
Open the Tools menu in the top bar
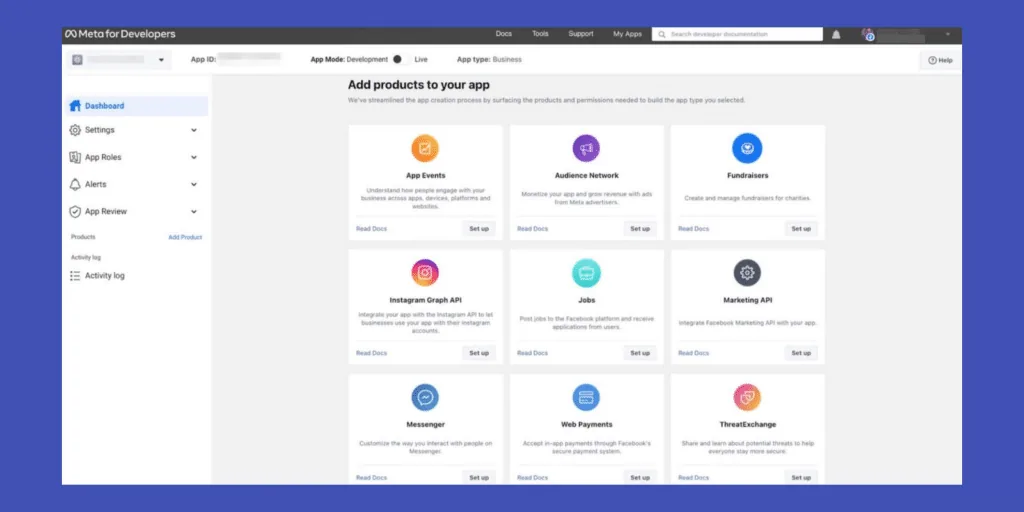[x=540, y=34]
